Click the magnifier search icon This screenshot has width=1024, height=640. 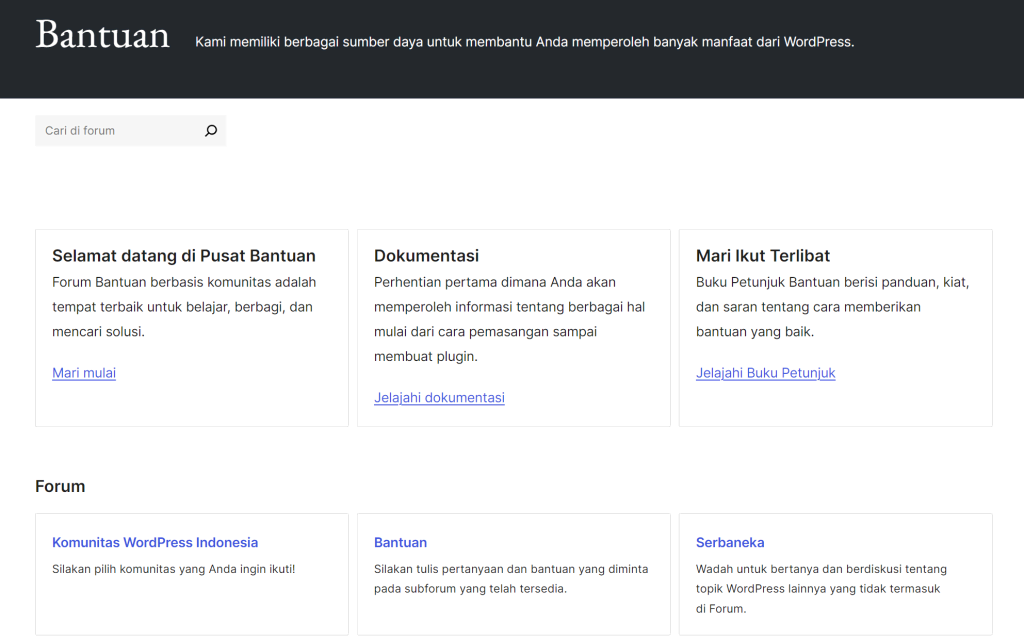pyautogui.click(x=211, y=131)
